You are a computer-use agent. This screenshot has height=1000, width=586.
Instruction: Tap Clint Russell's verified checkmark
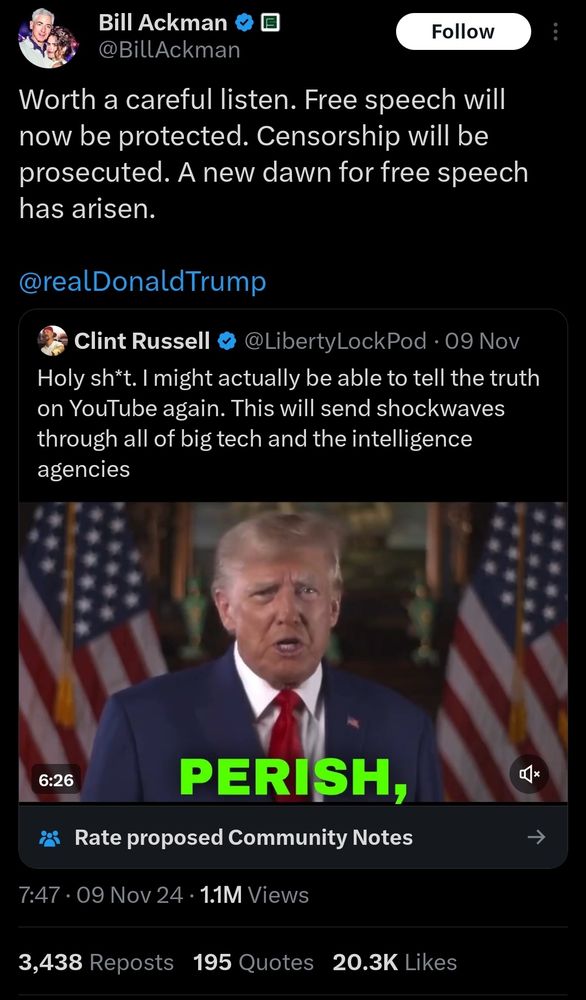pyautogui.click(x=226, y=342)
